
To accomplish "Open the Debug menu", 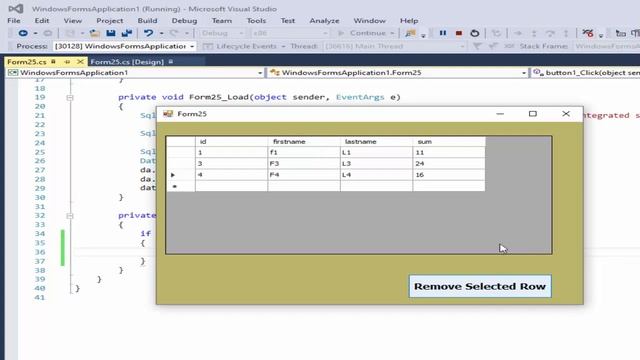I will point(184,20).
